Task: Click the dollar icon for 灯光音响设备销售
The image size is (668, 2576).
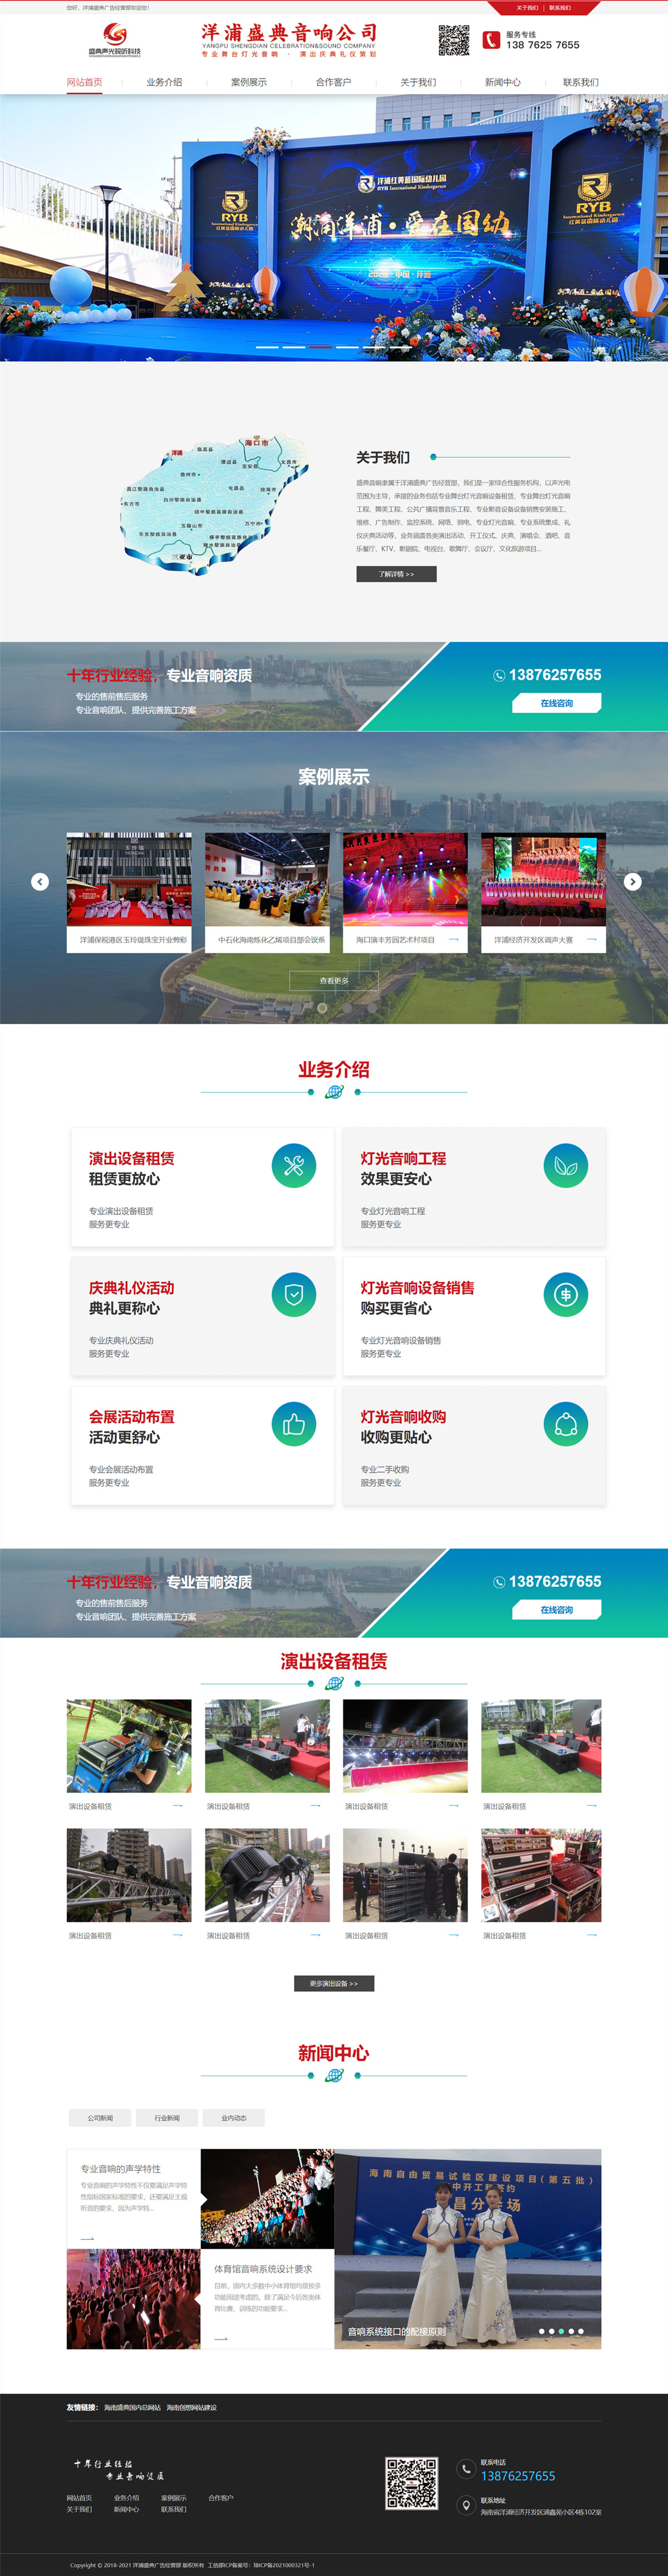Action: pos(565,1294)
